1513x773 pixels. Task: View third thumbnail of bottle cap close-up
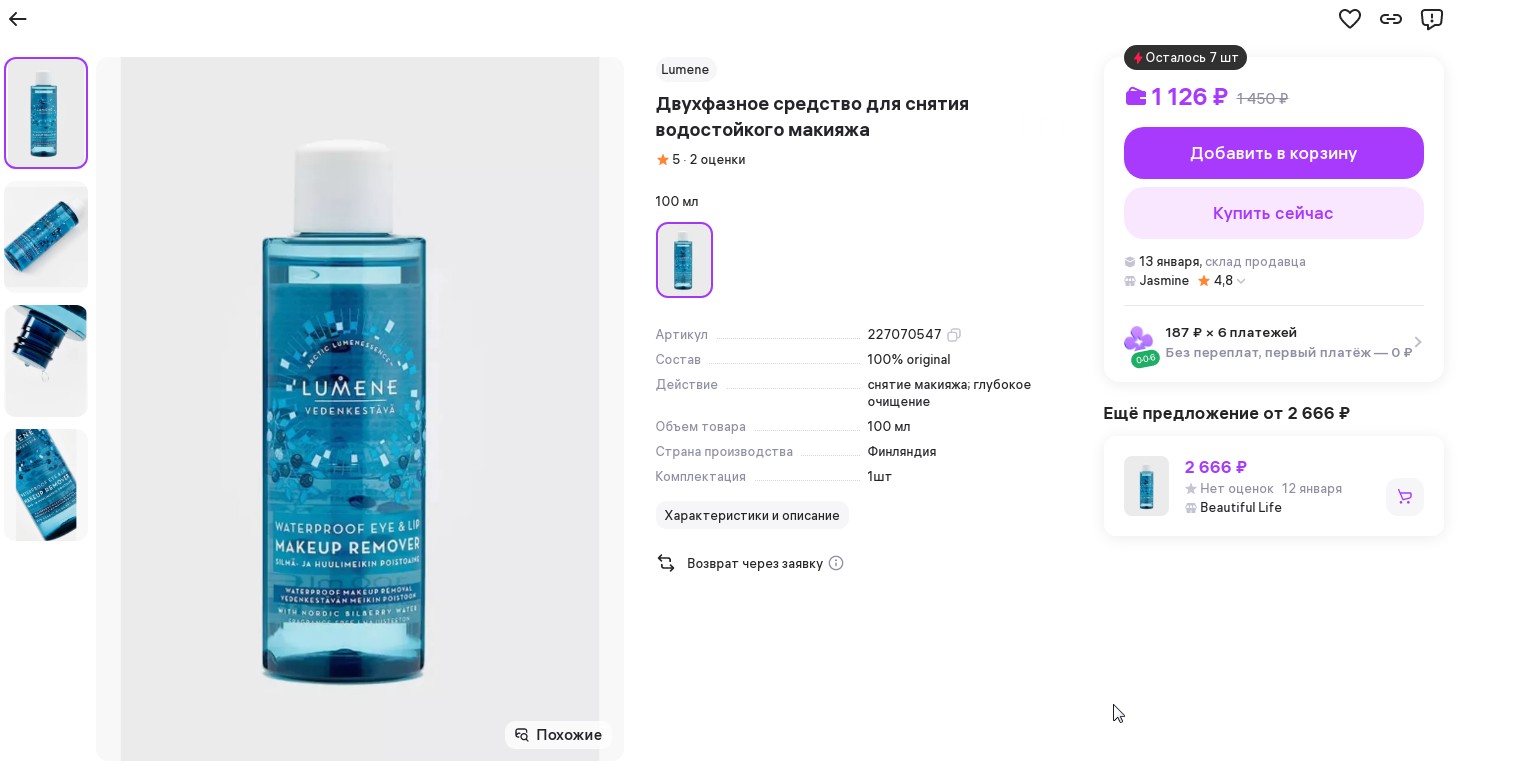[46, 361]
